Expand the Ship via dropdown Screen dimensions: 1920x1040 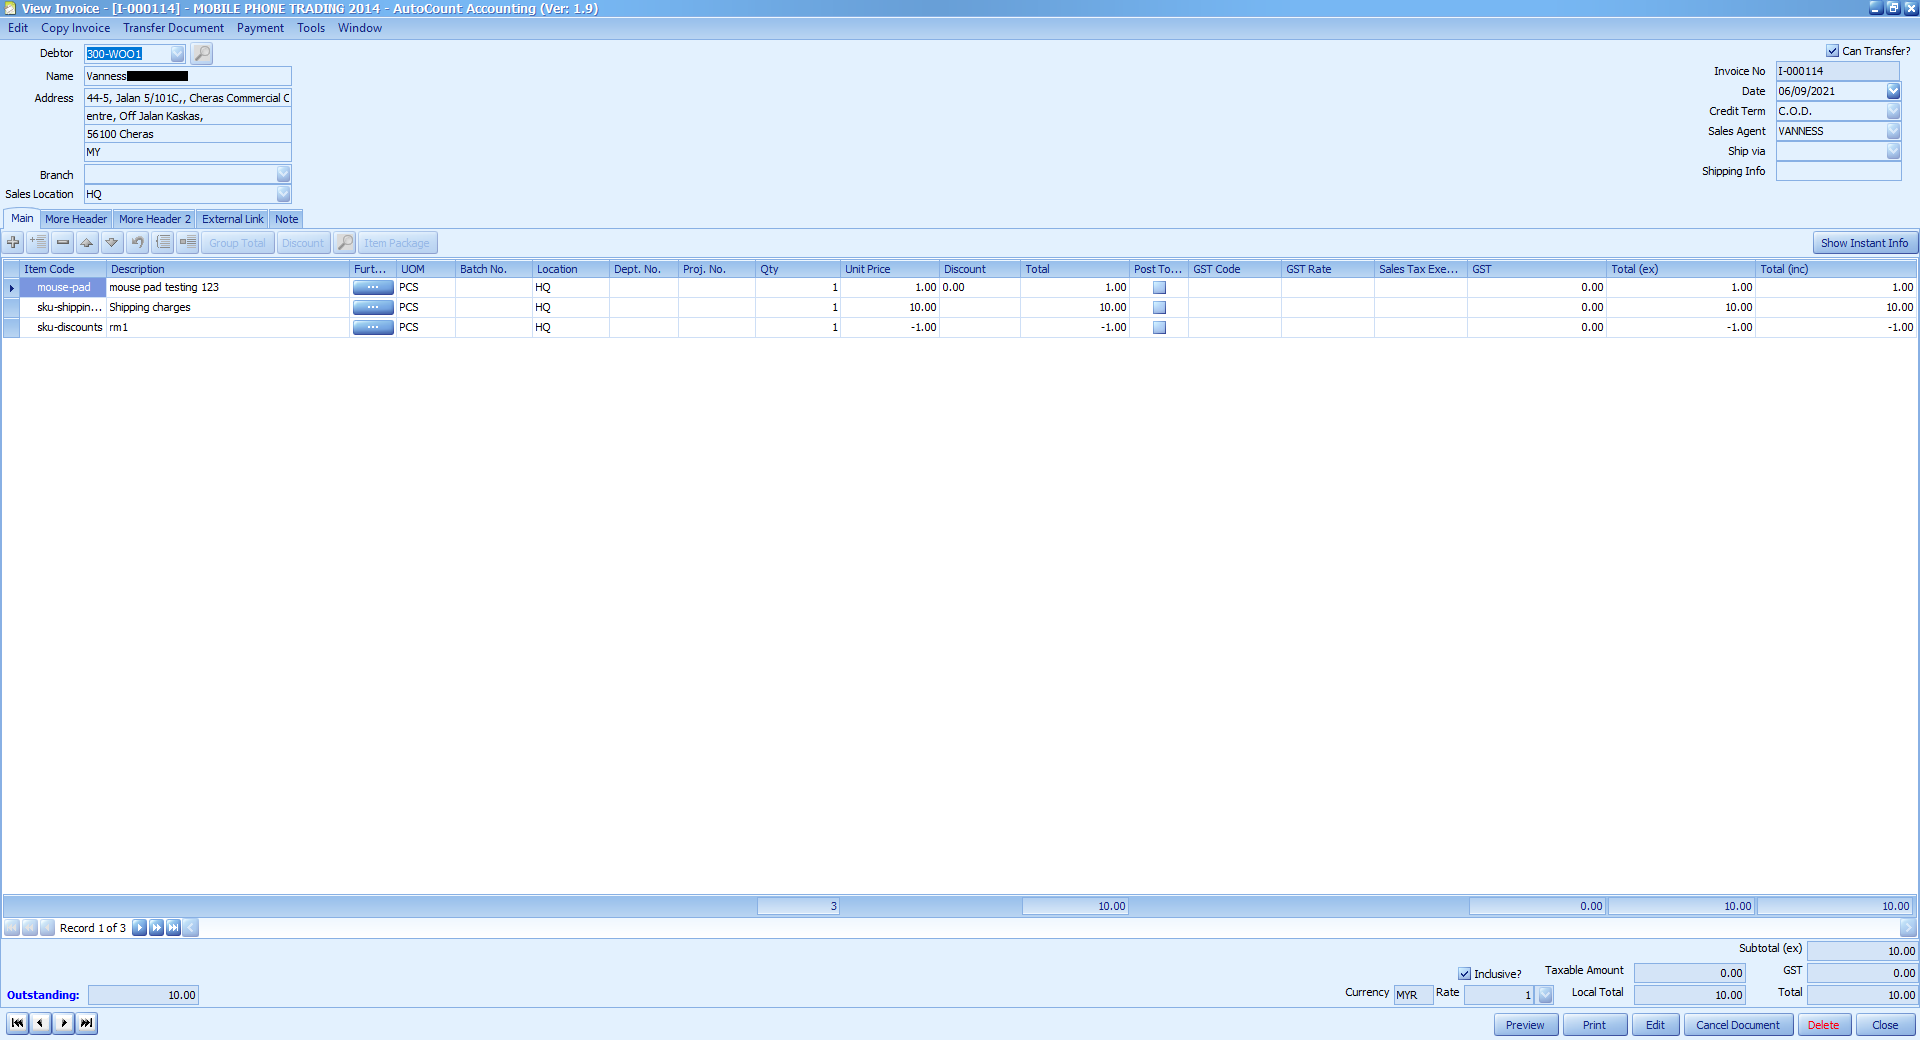(1893, 151)
